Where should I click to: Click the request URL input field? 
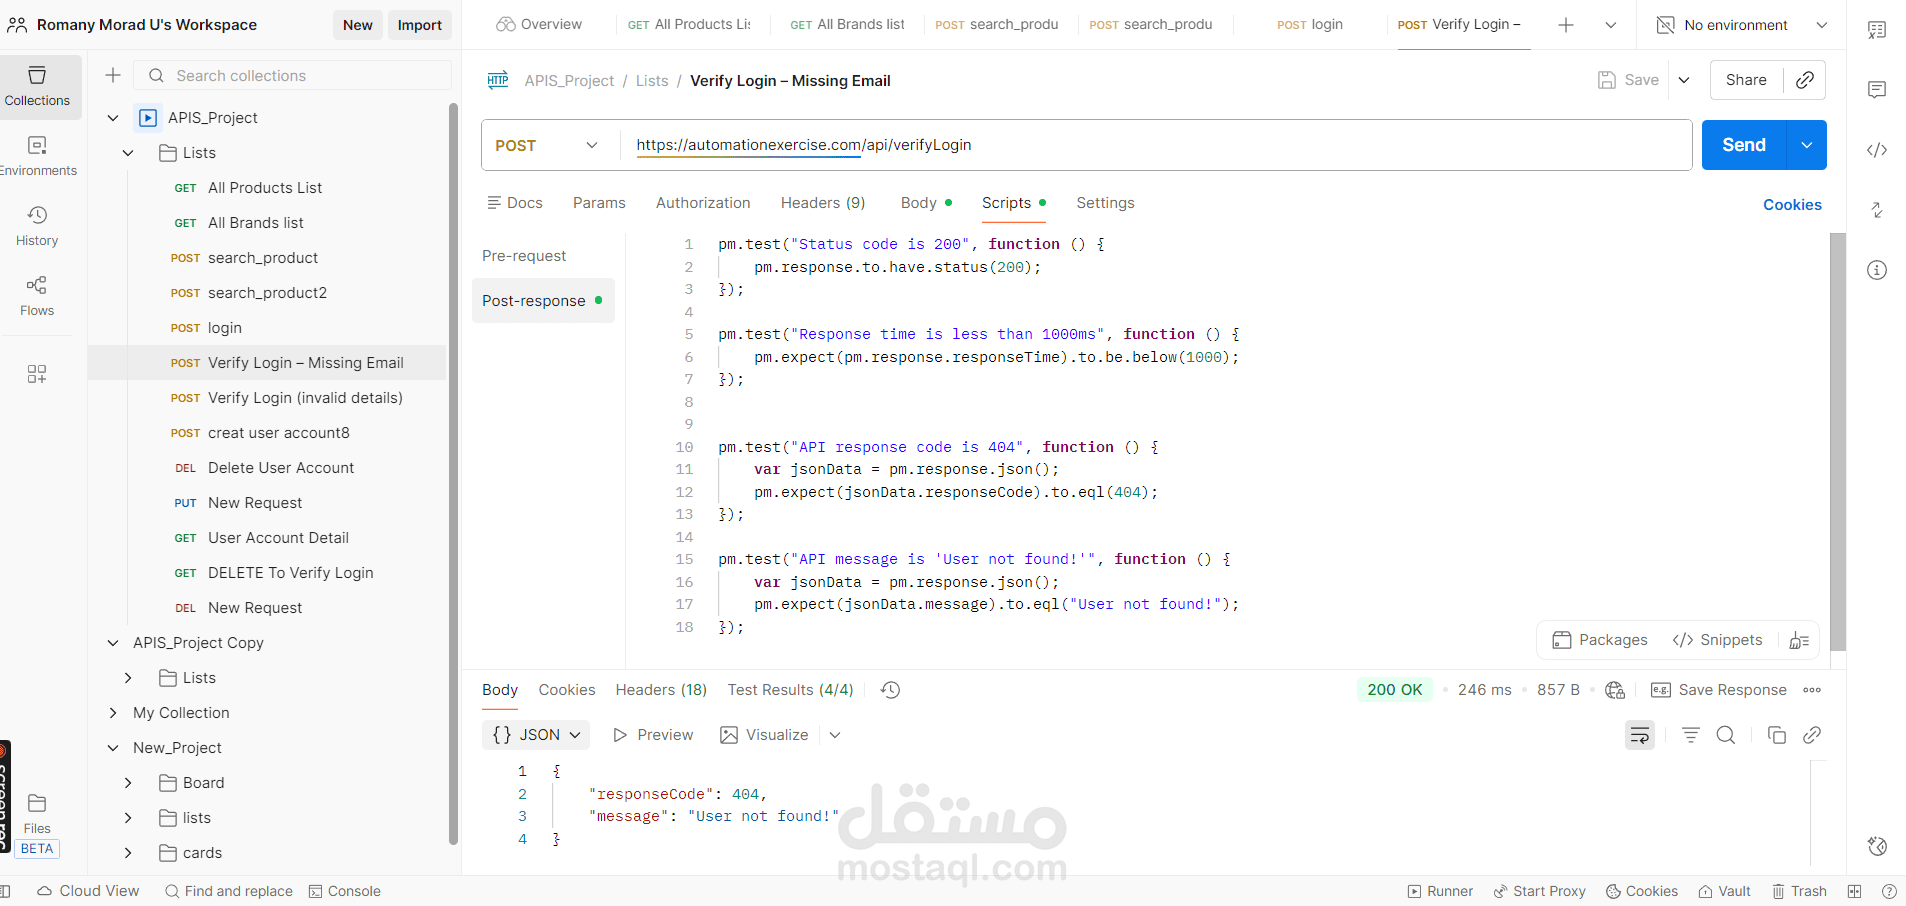point(1155,145)
